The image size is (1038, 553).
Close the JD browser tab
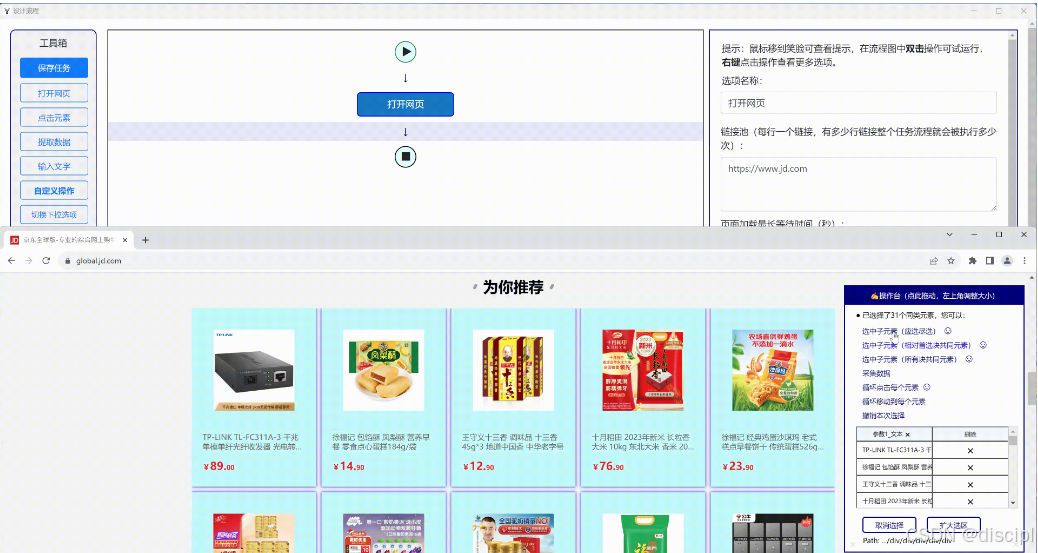coord(125,240)
